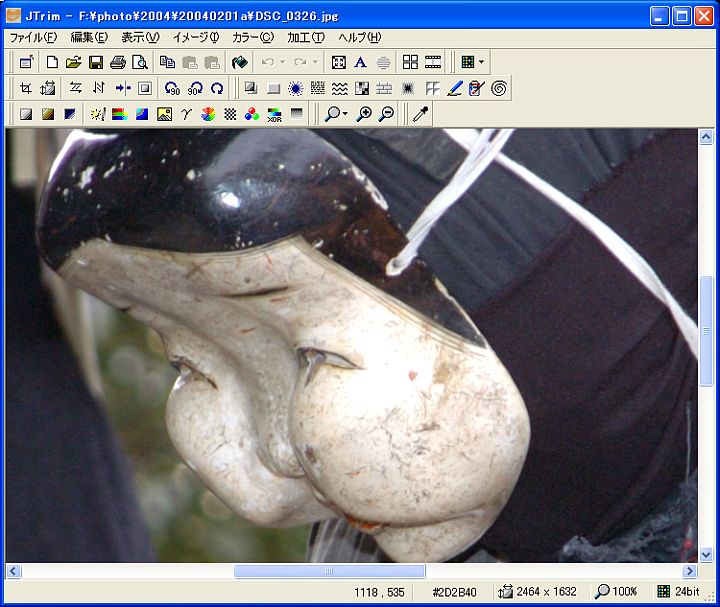Open the イメージ(I) menu
Screen dimensions: 720x607
click(x=195, y=37)
